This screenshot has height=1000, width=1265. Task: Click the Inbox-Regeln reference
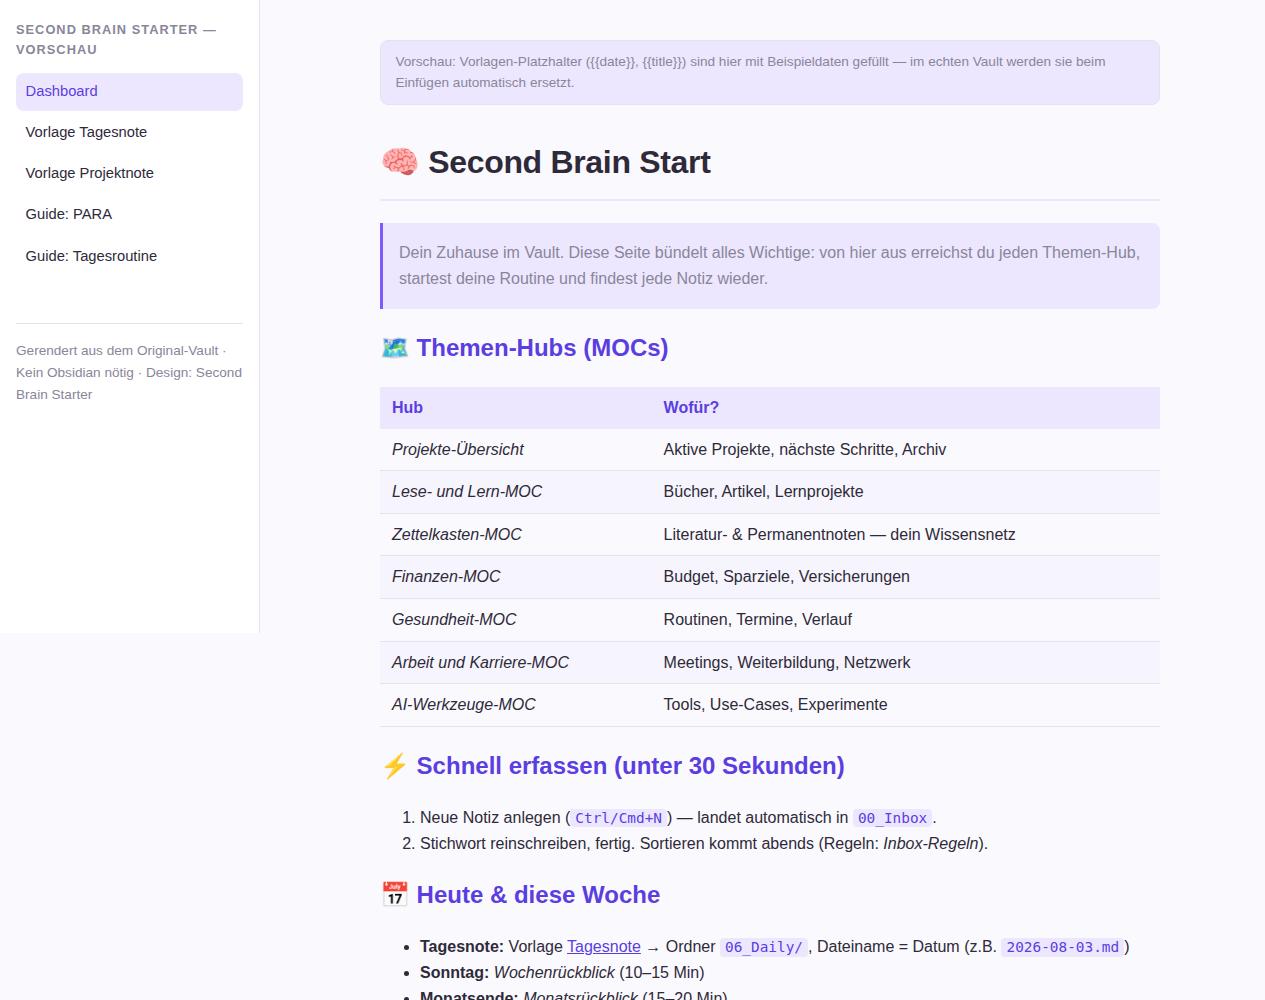(931, 844)
